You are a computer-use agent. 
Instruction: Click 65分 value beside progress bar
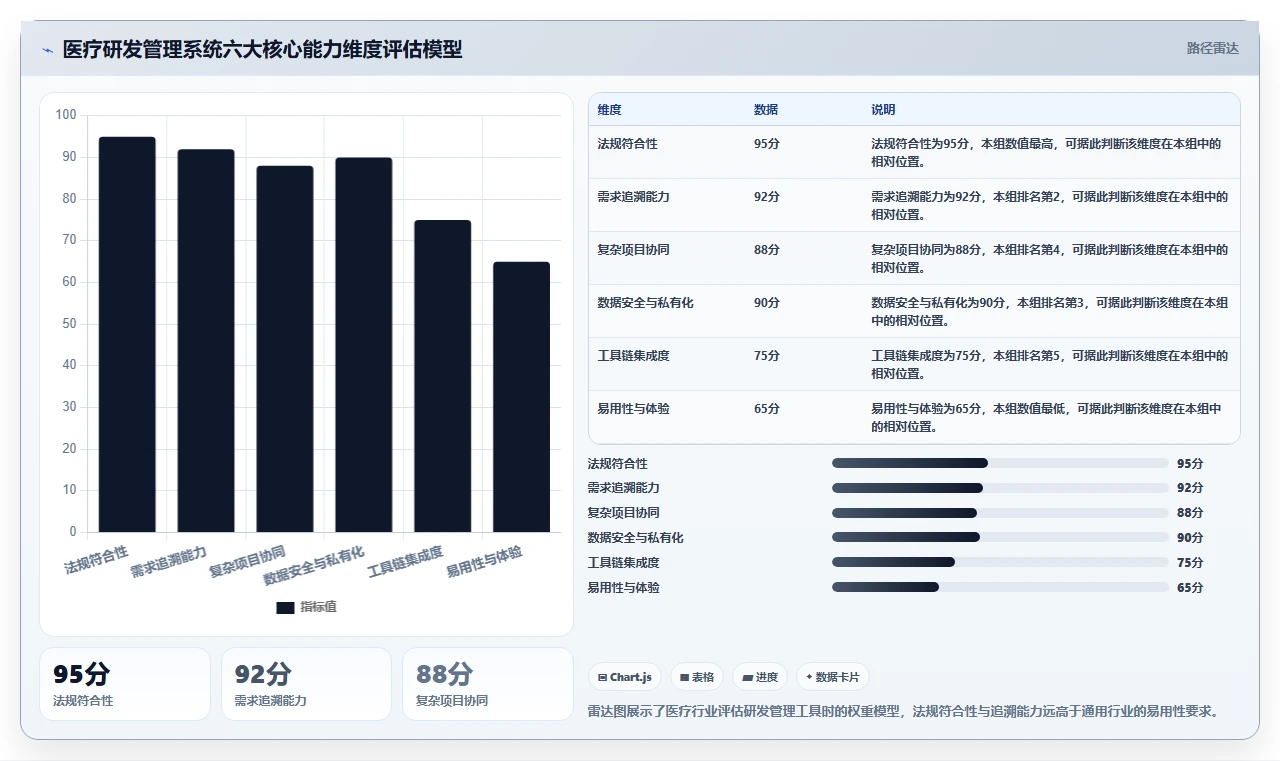click(1190, 587)
